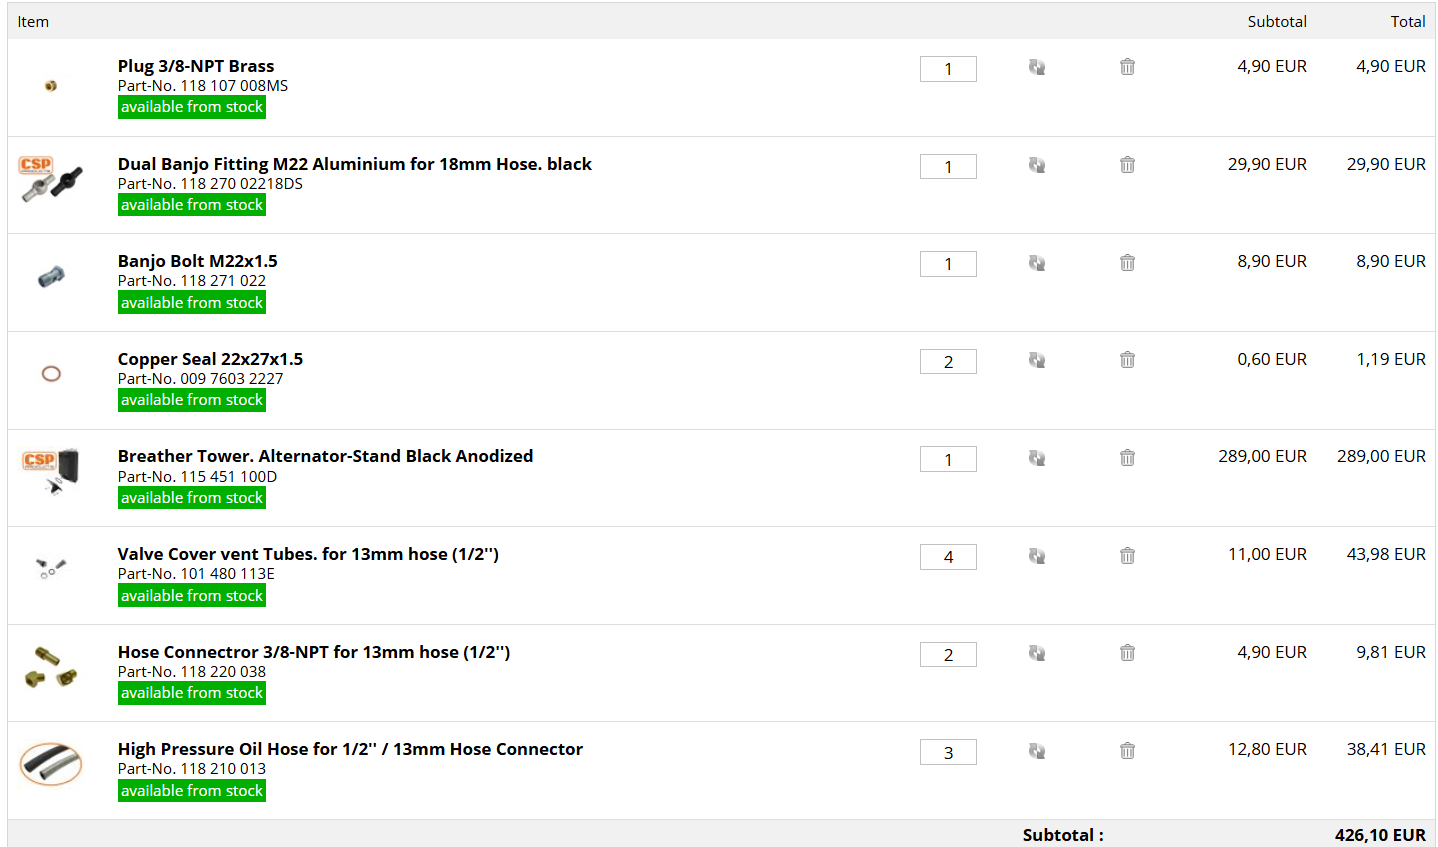The width and height of the screenshot is (1438, 847).
Task: Open the Hose Connector 3/8-NPT product link
Action: [313, 652]
